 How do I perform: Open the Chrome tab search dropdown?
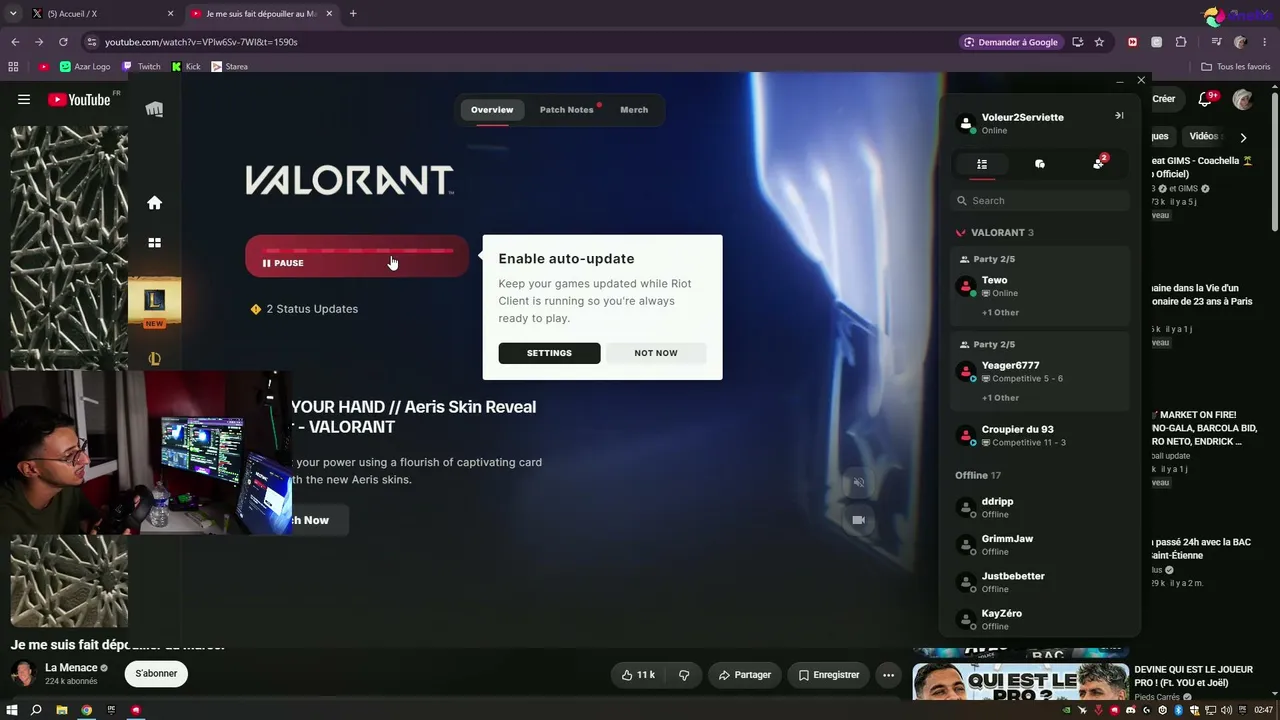point(12,13)
